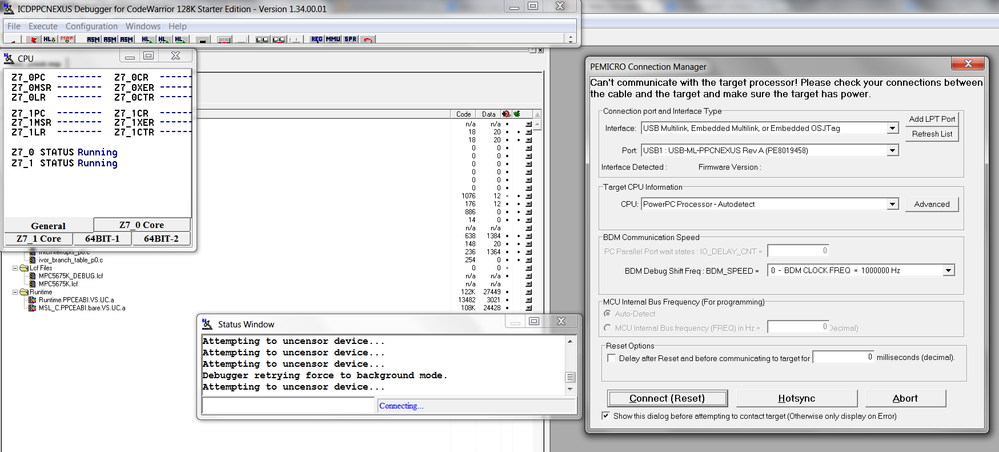999x452 pixels.
Task: Open the Windows menu
Action: point(143,26)
